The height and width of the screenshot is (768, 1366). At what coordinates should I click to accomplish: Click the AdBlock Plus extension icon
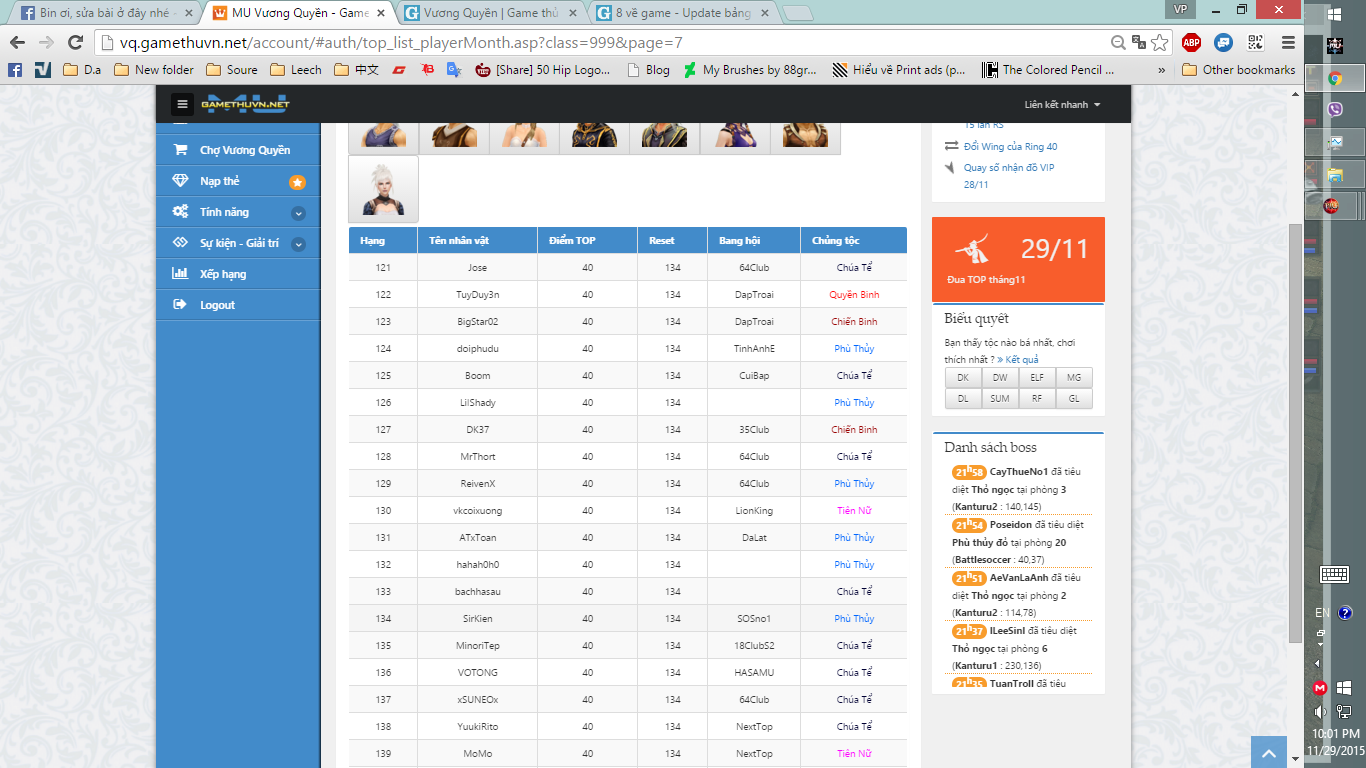1191,42
